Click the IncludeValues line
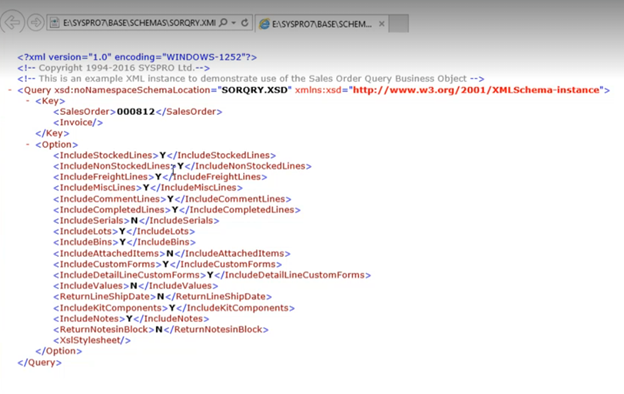Screen dimensions: 624x394 coord(136,286)
